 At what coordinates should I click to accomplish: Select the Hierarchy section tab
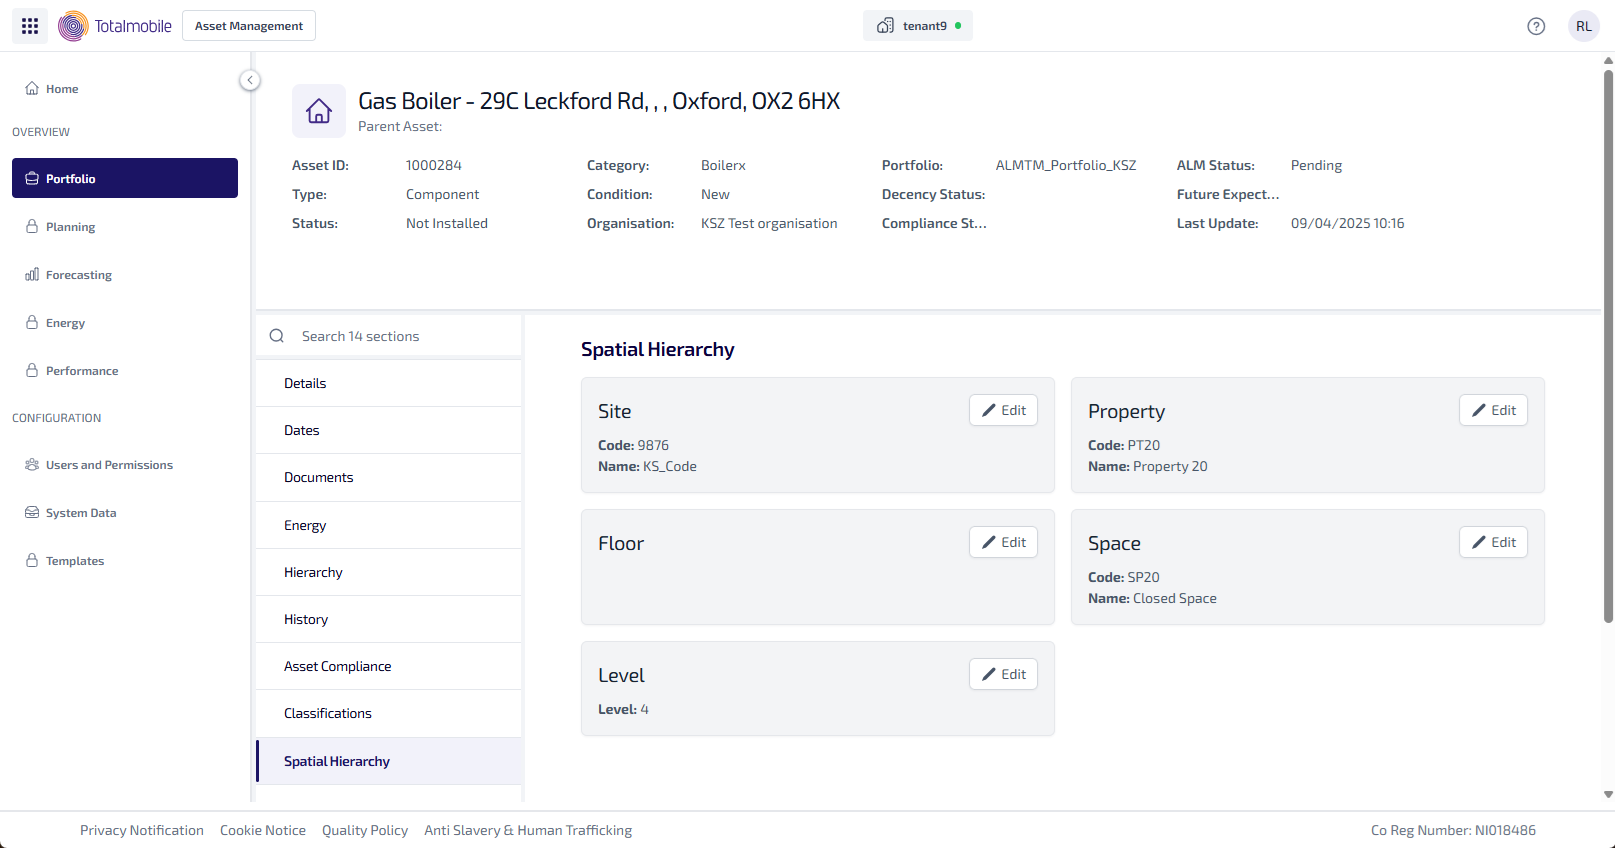click(313, 572)
